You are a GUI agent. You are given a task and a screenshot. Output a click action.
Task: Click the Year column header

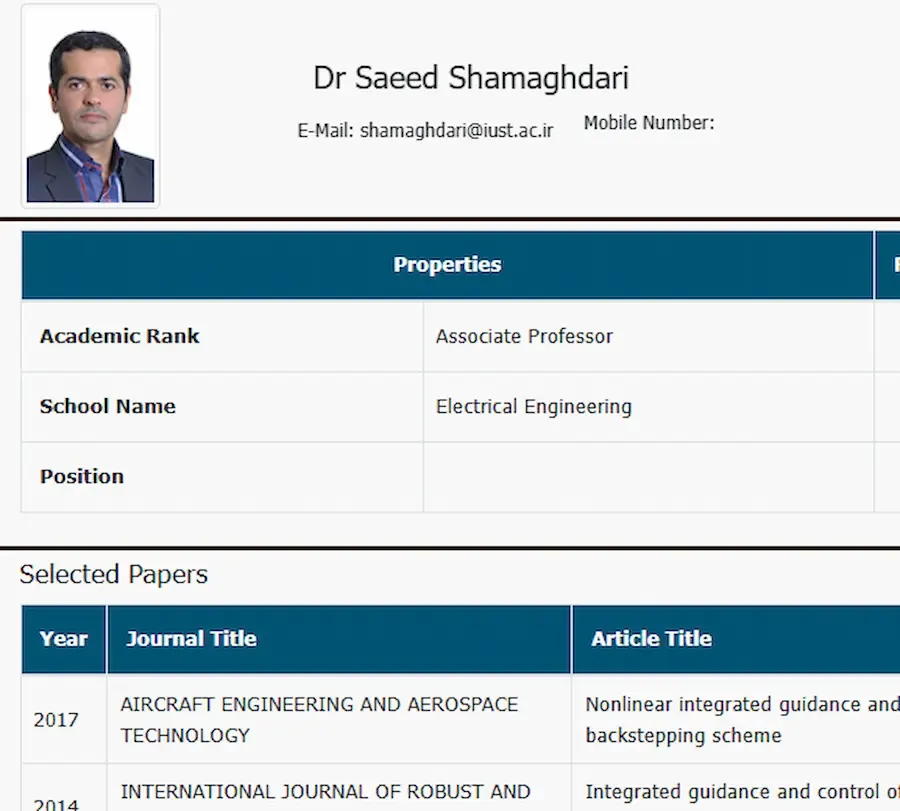(x=64, y=639)
